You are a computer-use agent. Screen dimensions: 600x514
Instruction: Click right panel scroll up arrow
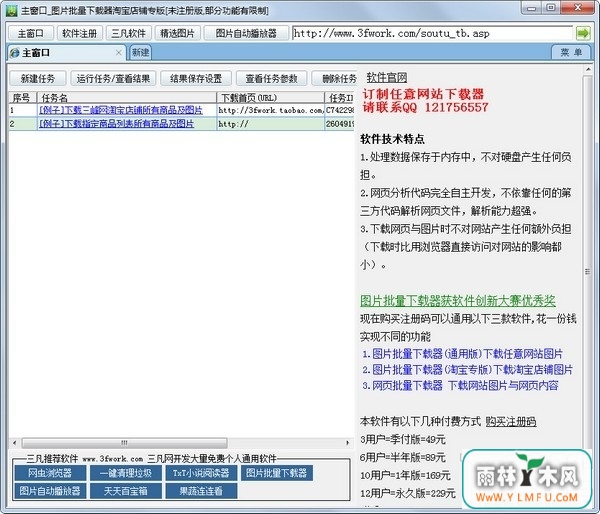tap(588, 70)
